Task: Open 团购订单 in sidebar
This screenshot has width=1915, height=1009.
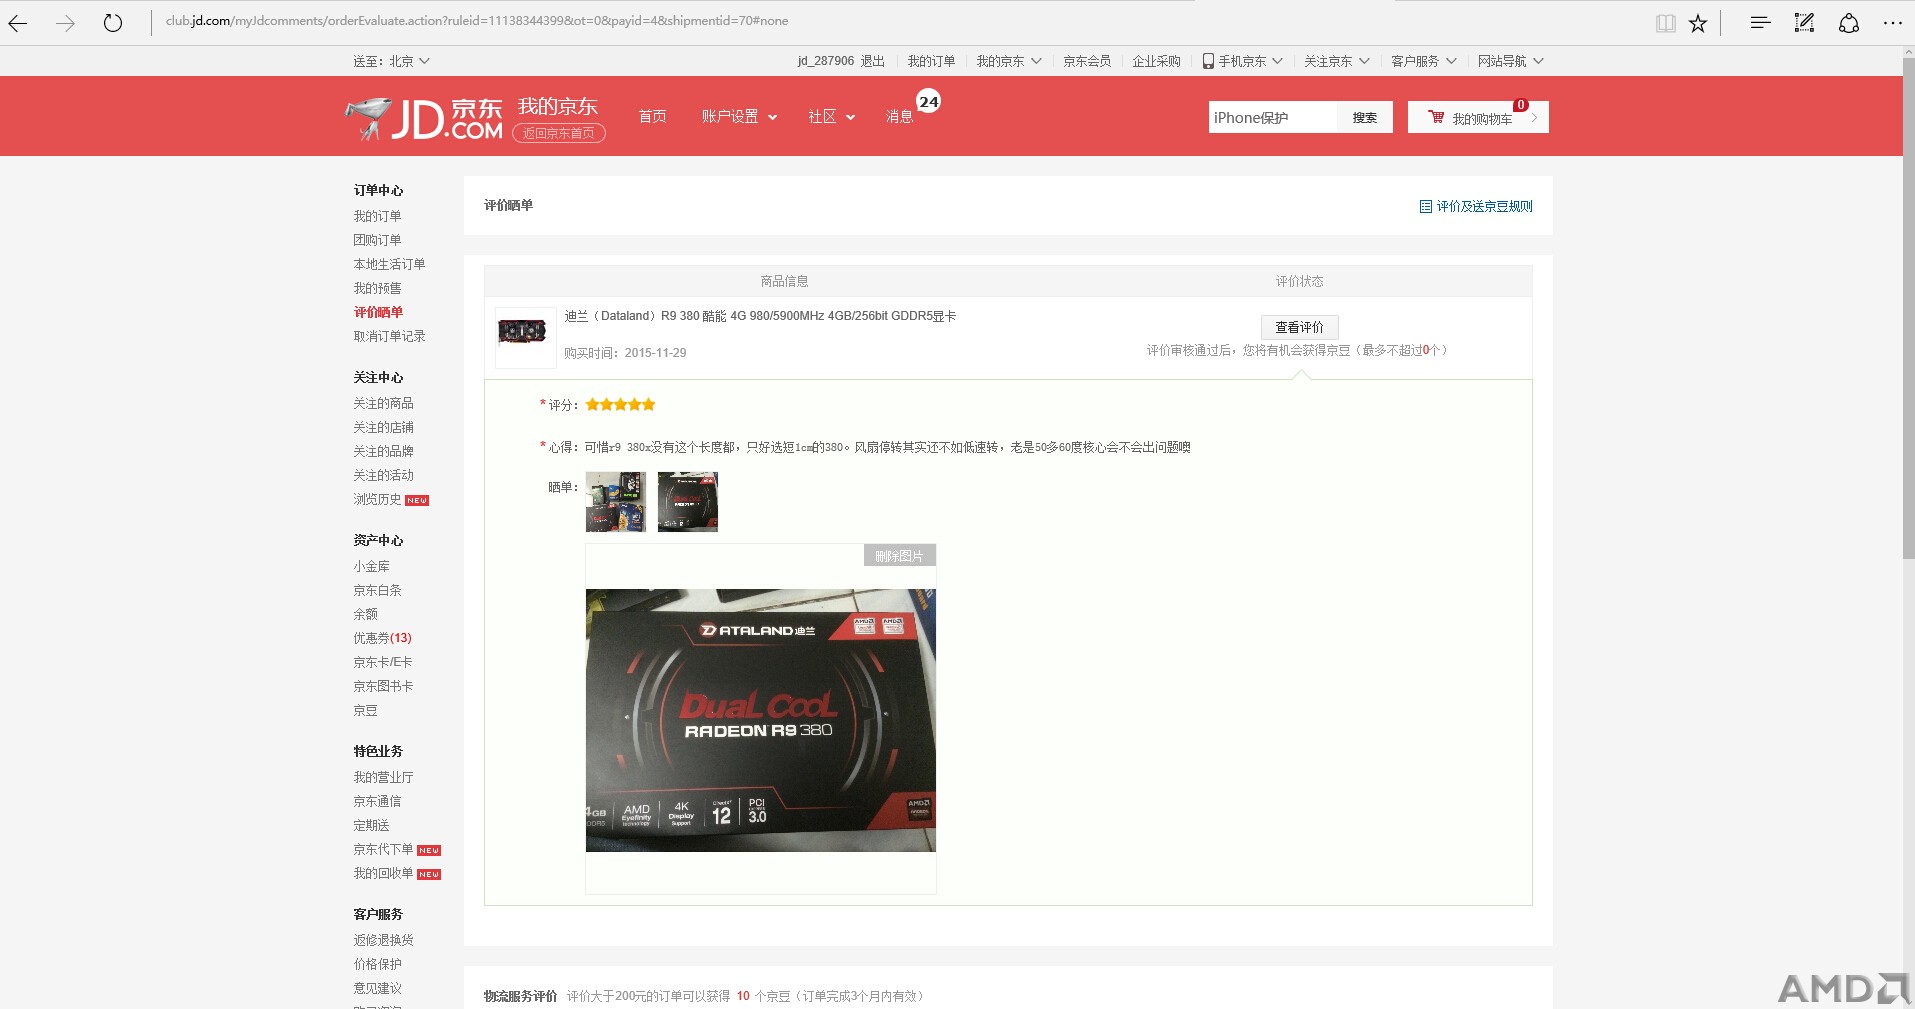Action: click(377, 240)
